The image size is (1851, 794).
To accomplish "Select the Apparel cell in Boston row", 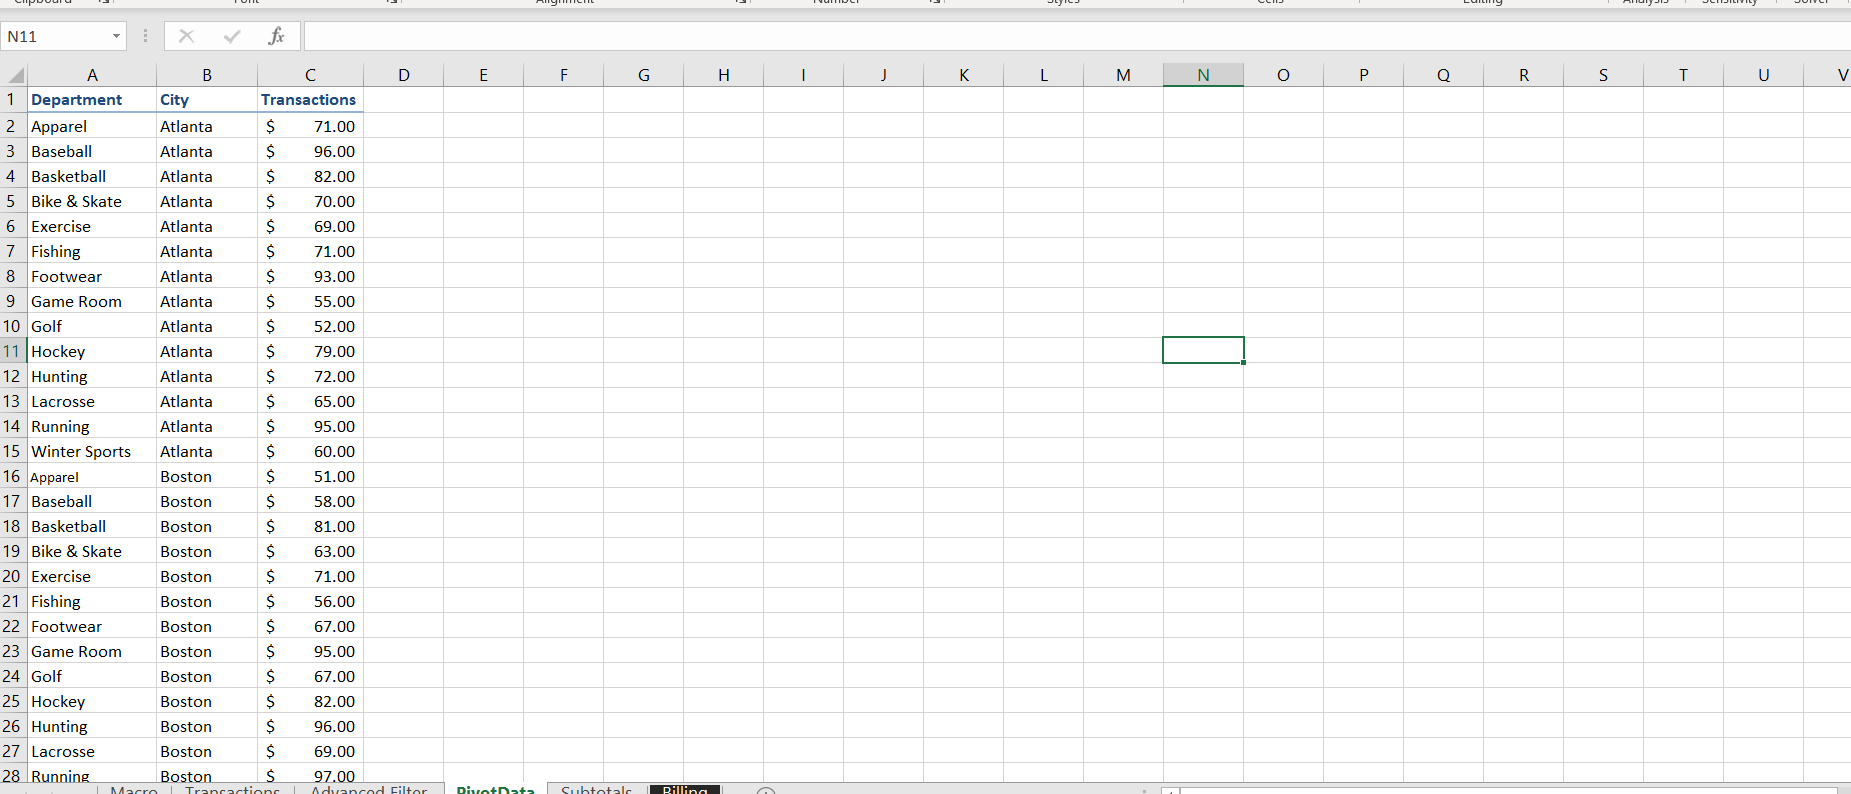I will (x=92, y=476).
